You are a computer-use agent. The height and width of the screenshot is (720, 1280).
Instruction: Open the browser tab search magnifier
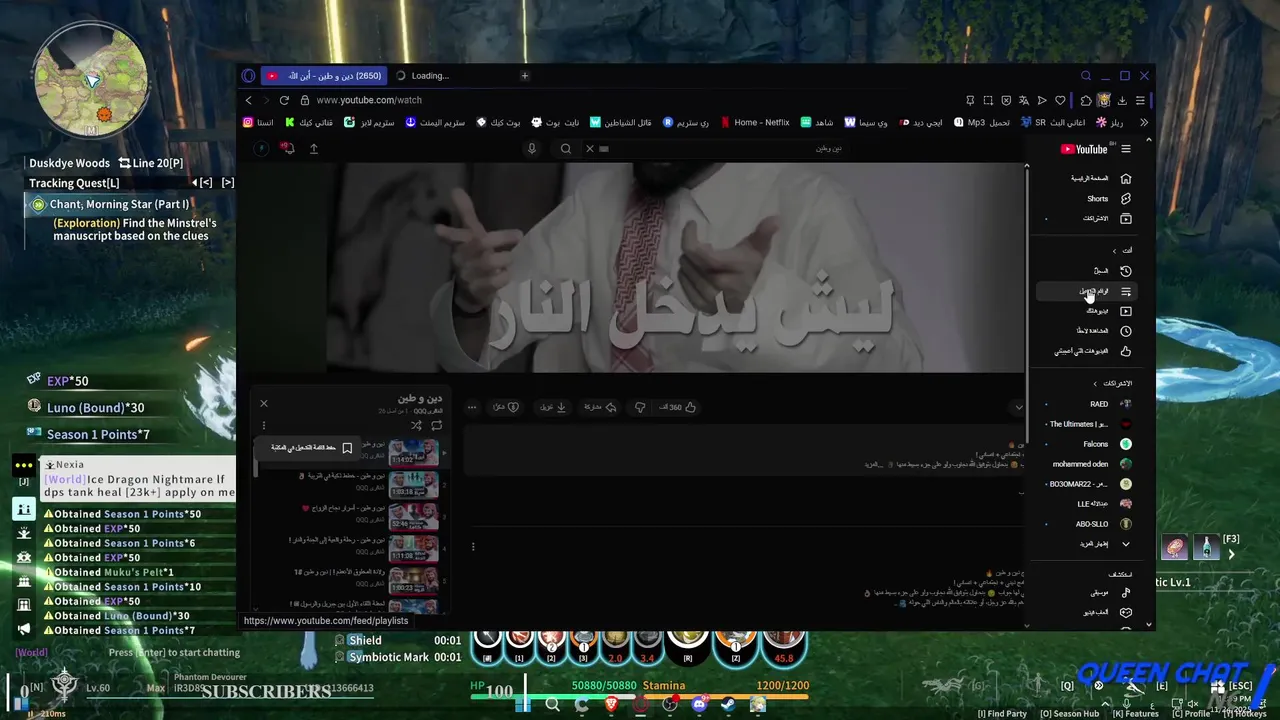pos(1086,76)
